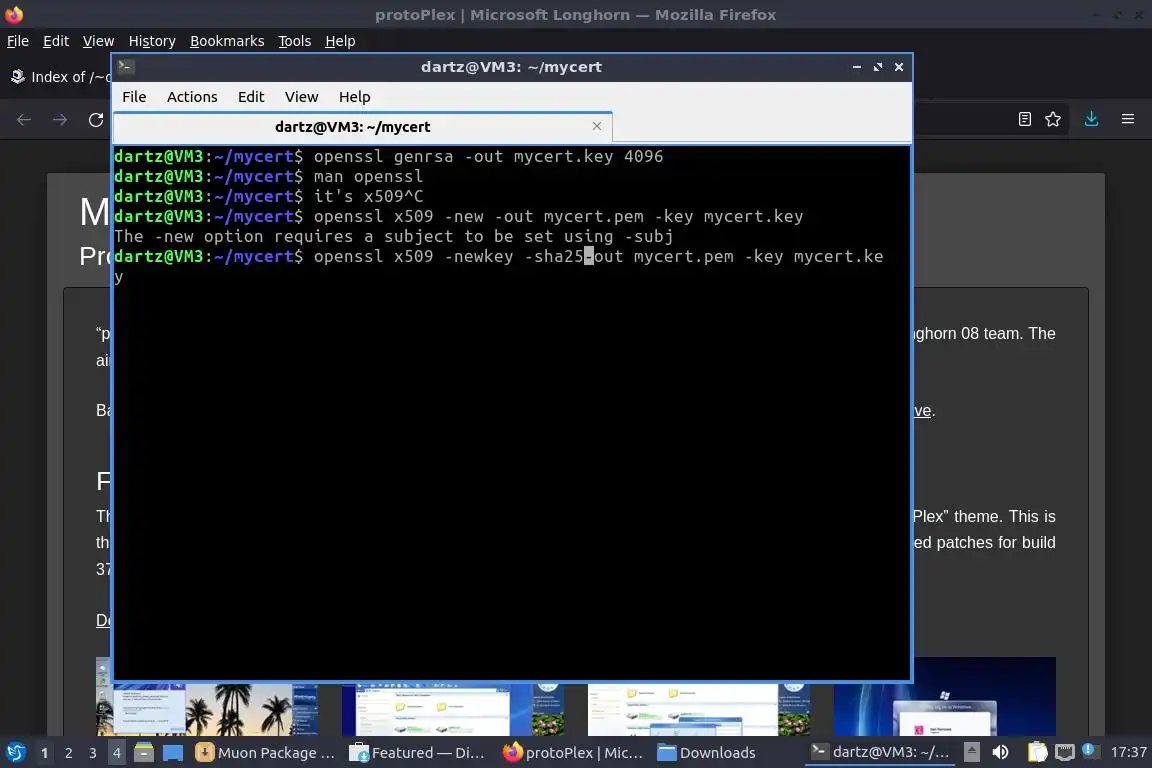The image size is (1152, 768).
Task: Click 'The -new option requires a subject' message
Action: 394,237
